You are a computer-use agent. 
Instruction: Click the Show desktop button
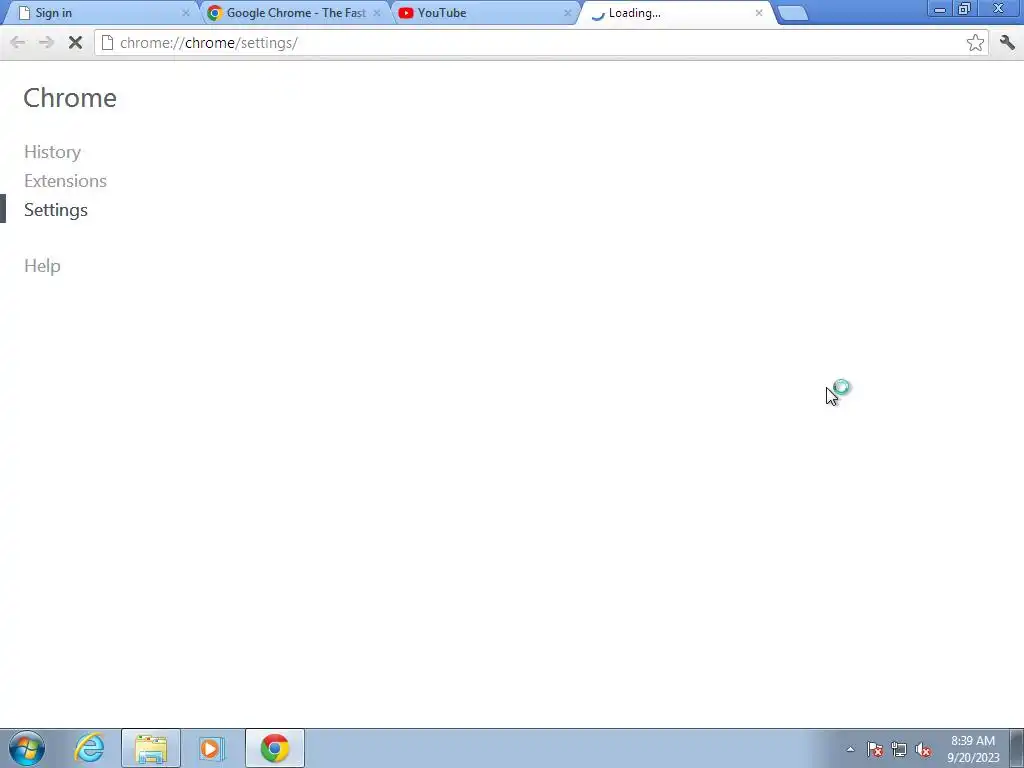click(x=1017, y=748)
